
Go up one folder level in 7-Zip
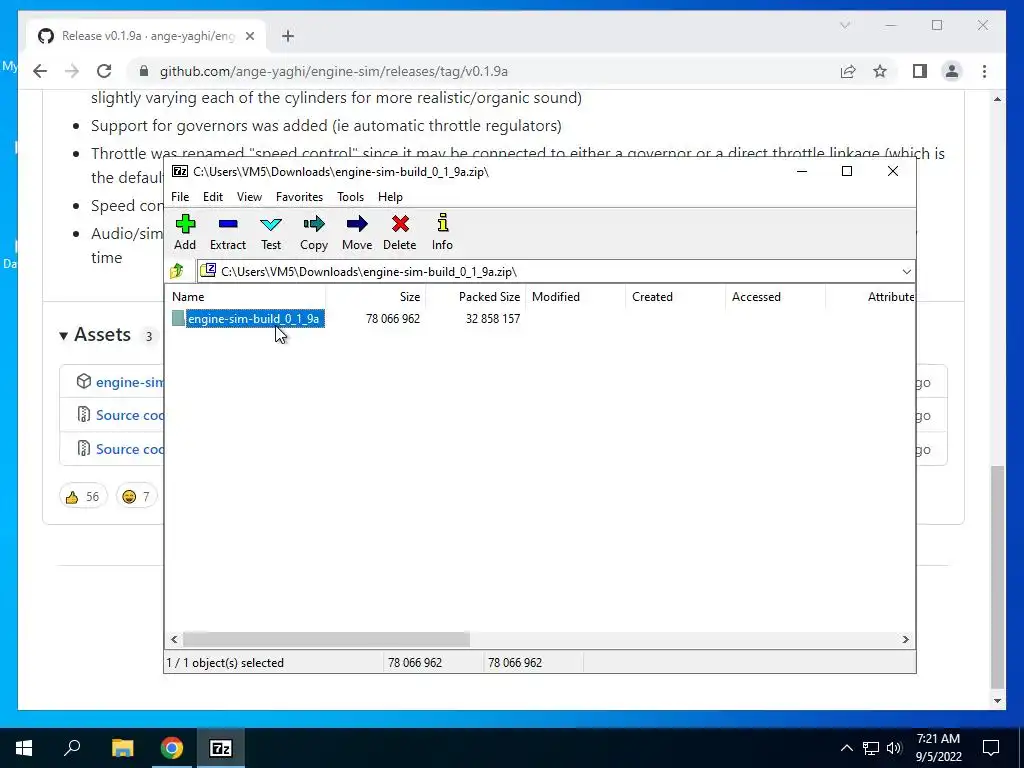[177, 271]
